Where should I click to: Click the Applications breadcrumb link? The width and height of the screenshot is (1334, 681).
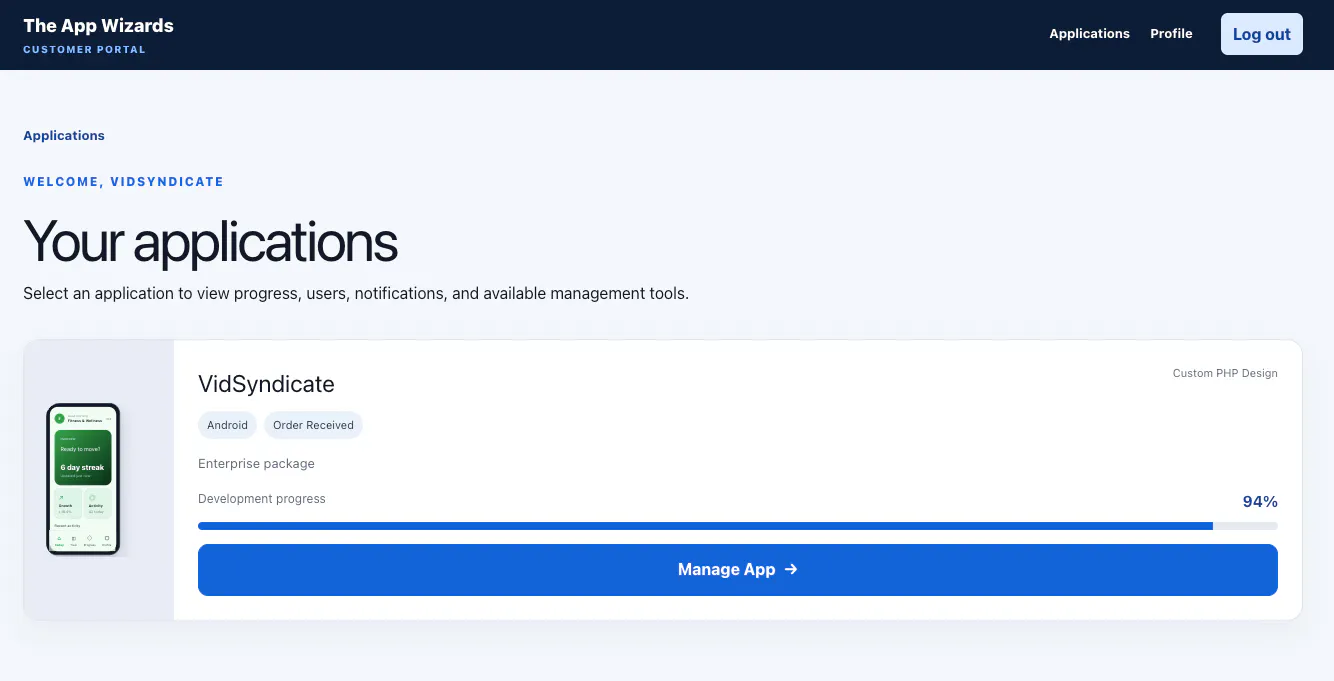64,135
